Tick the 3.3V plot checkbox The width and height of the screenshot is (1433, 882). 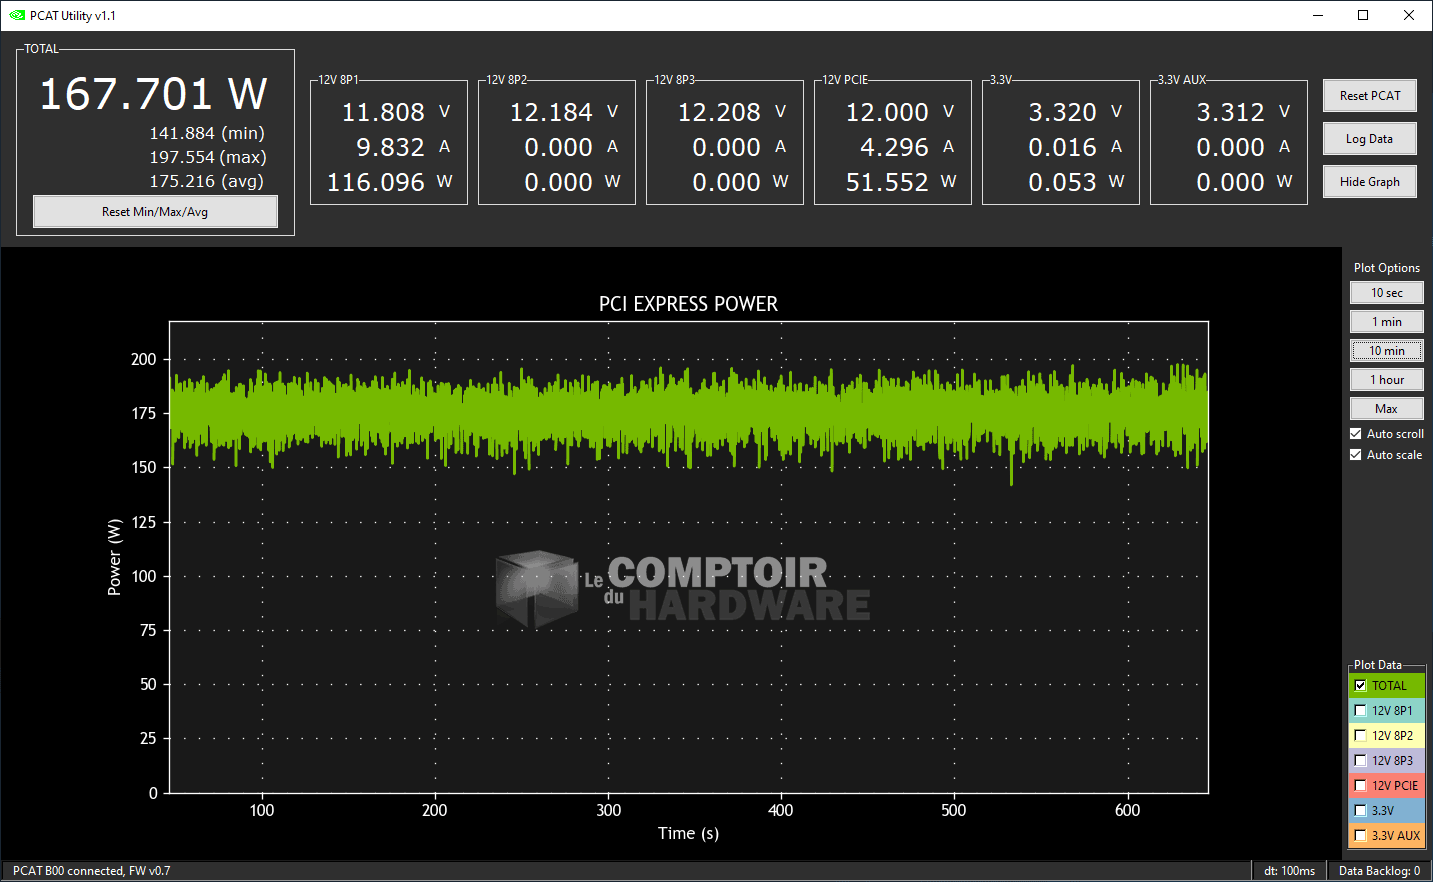pyautogui.click(x=1360, y=811)
